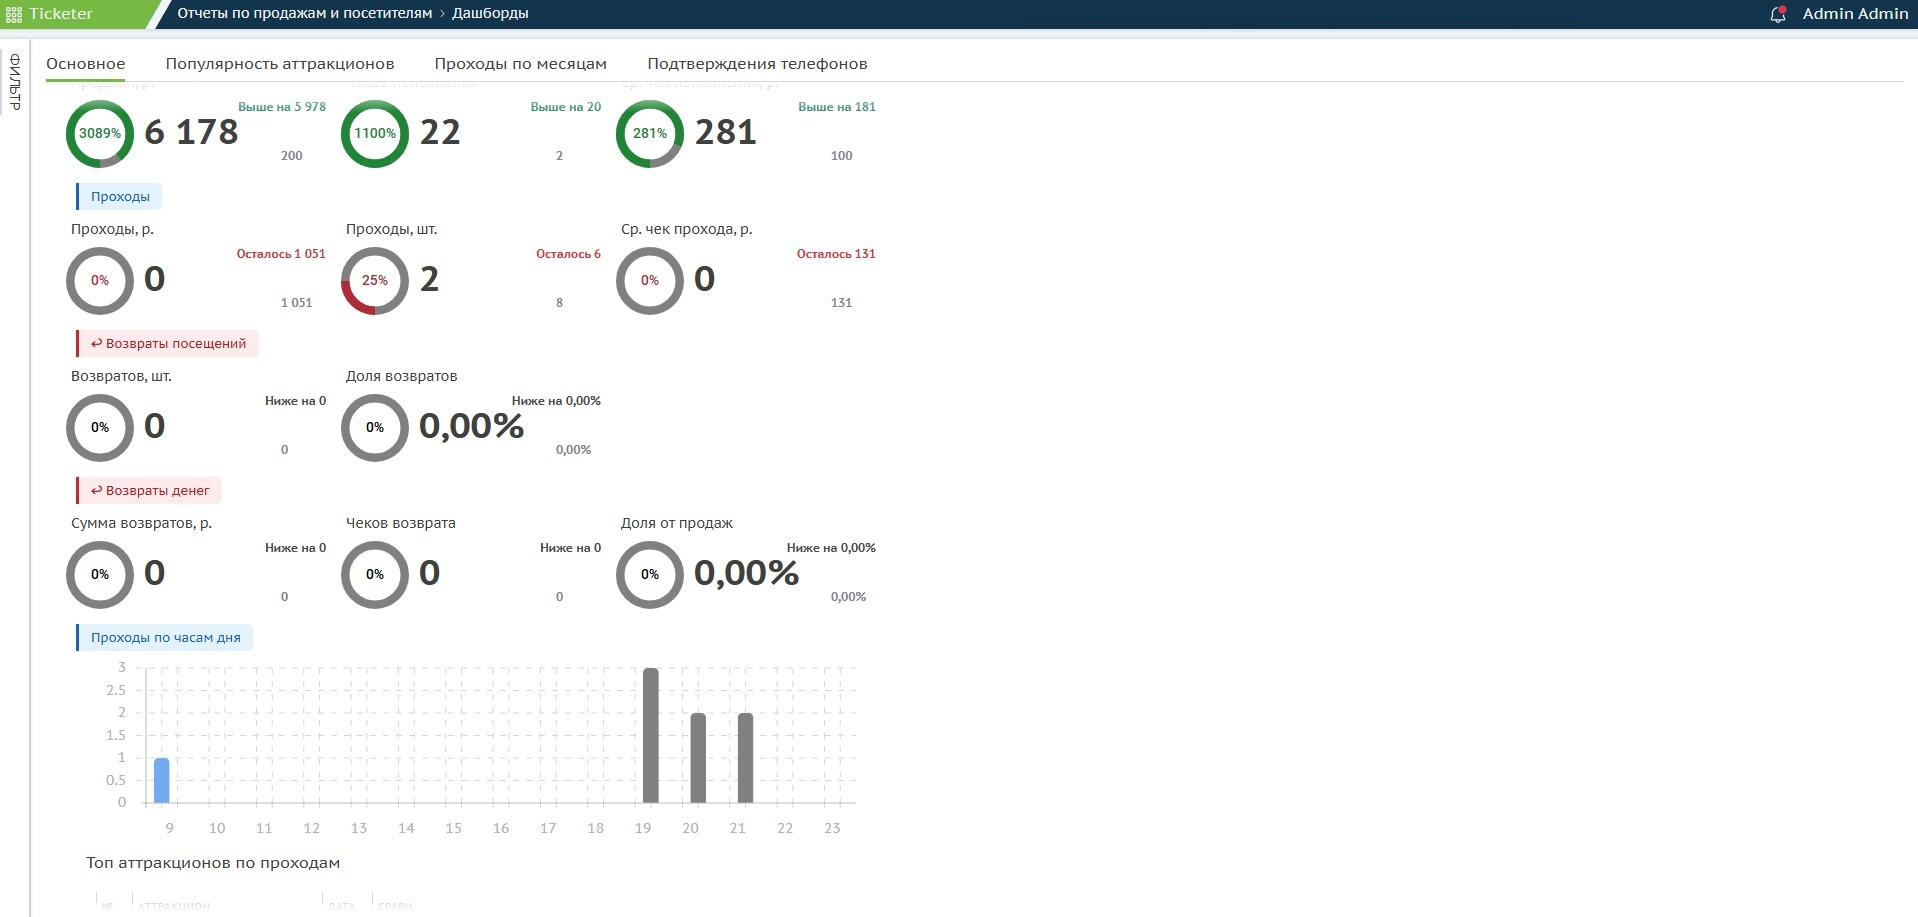
Task: Expand the ФИЛЬТР side panel
Action: click(x=15, y=81)
